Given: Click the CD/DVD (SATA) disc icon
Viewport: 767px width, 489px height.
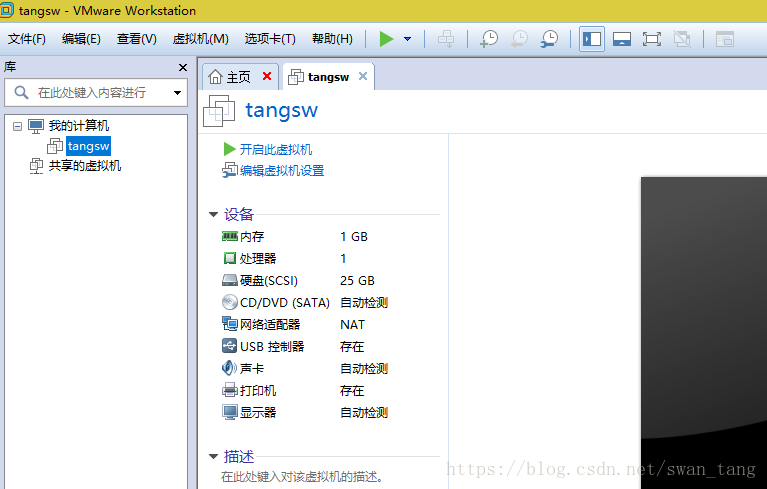Looking at the screenshot, I should coord(230,302).
